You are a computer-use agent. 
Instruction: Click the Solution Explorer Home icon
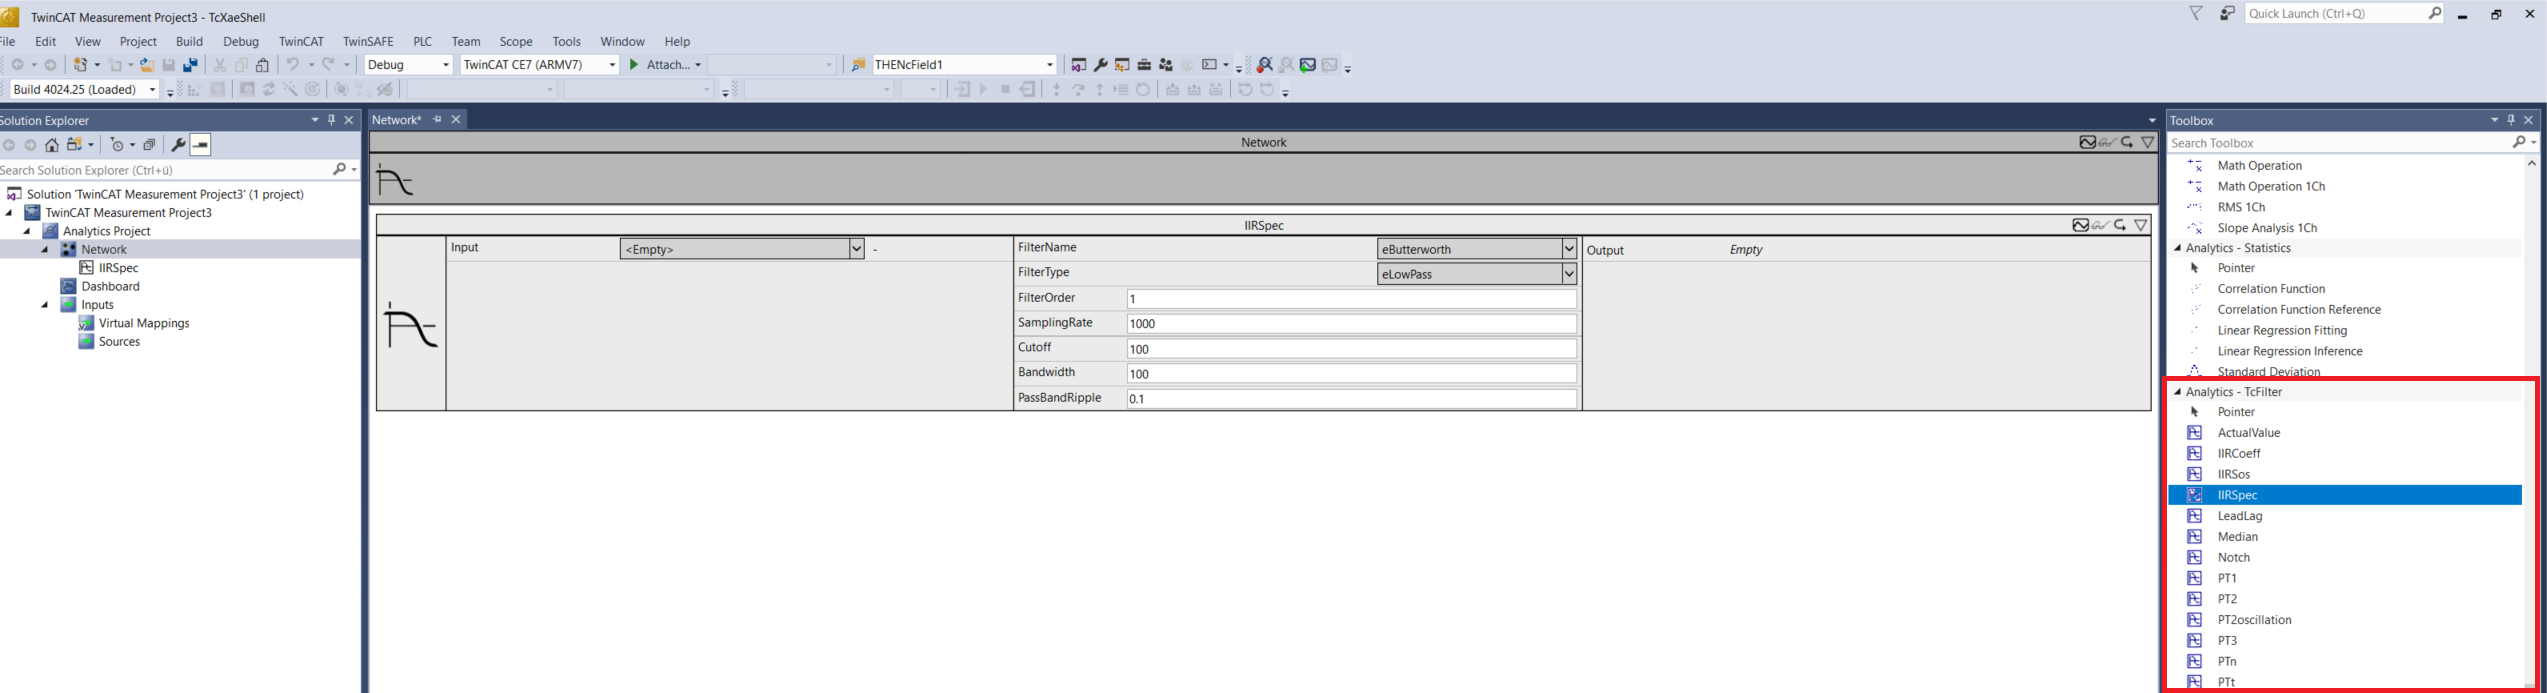click(52, 145)
